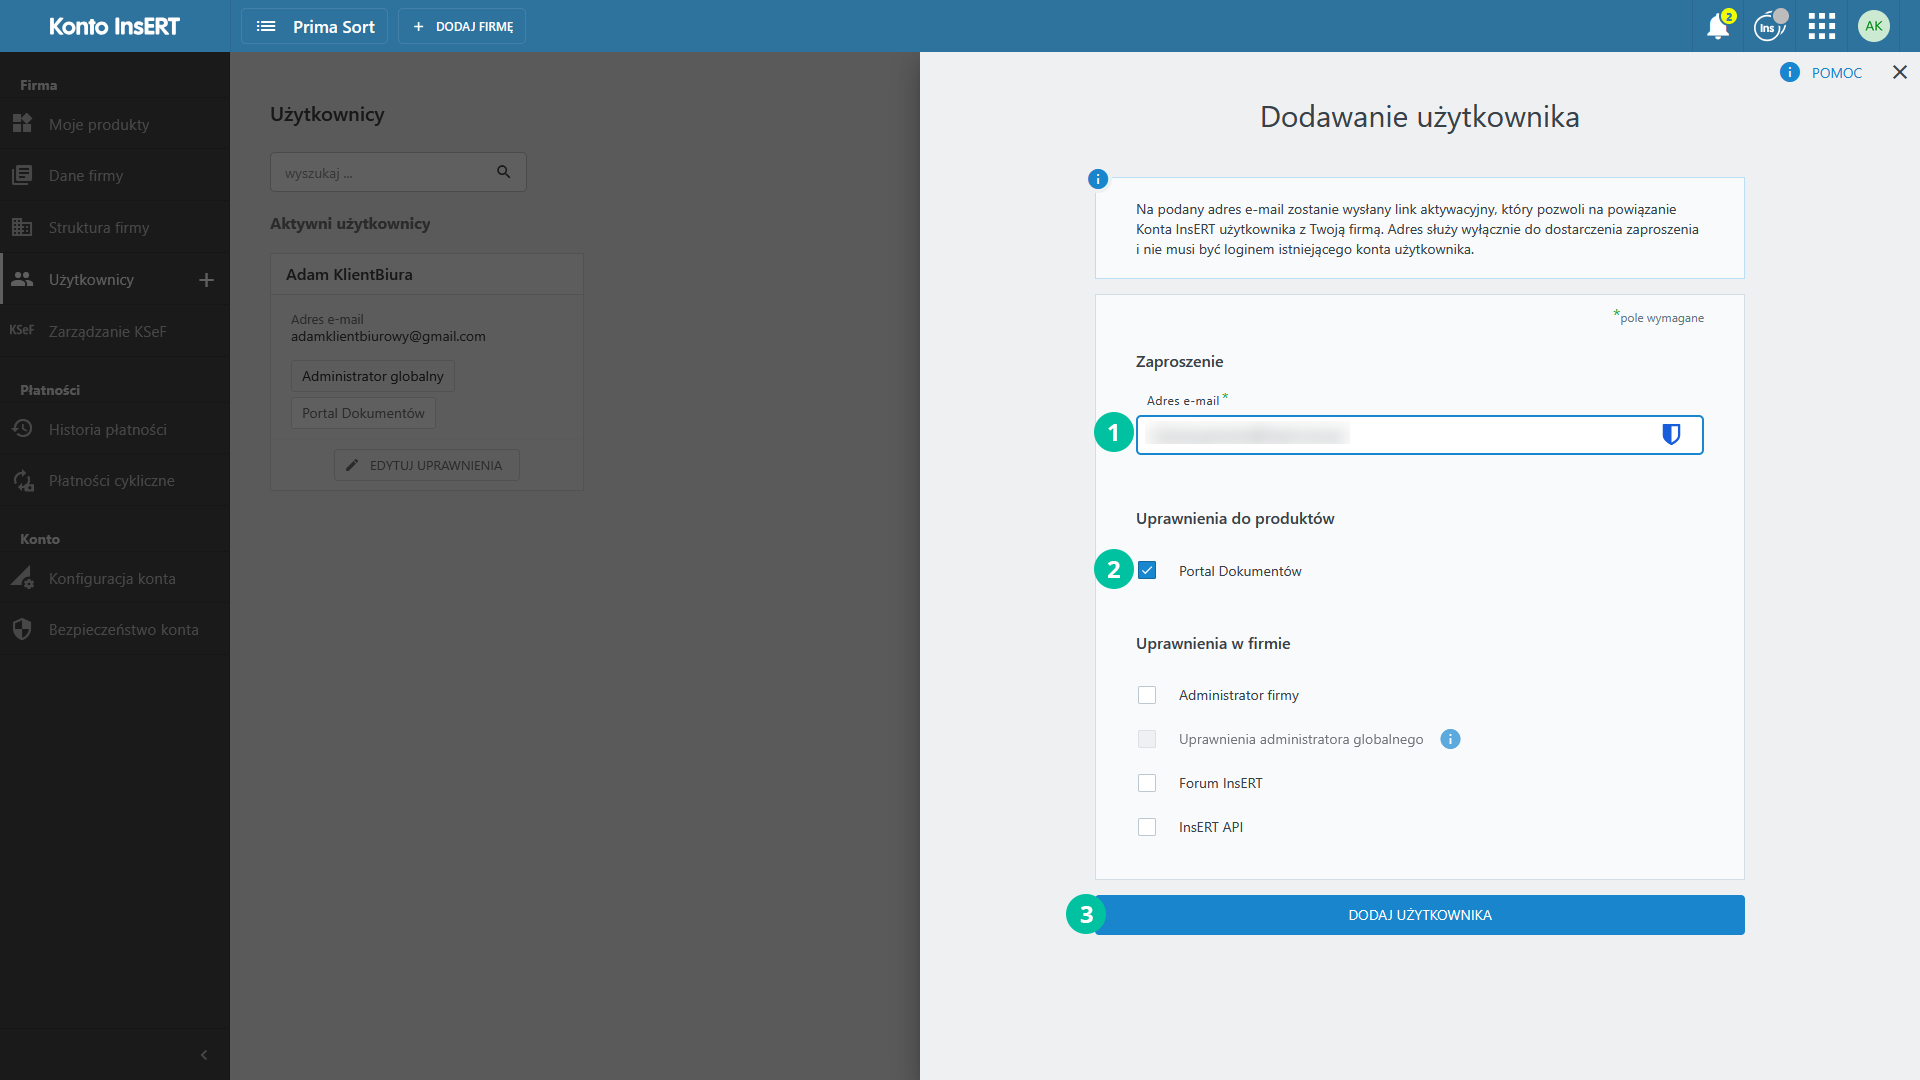Tick the InsERT API checkbox
The image size is (1920, 1080).
point(1147,827)
